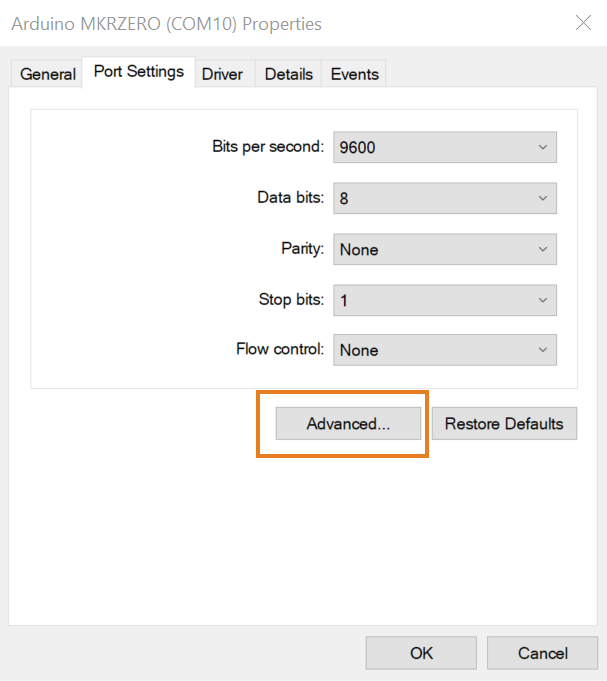The height and width of the screenshot is (681, 607).
Task: Go to the Details tab
Action: (x=288, y=74)
